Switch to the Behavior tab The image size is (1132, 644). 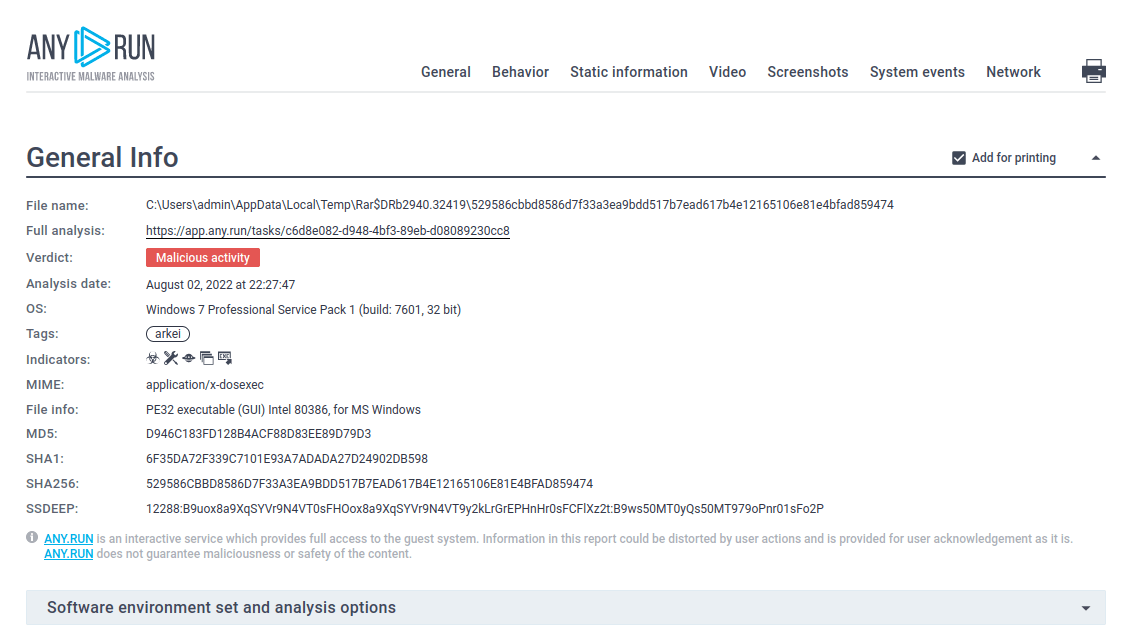(520, 71)
